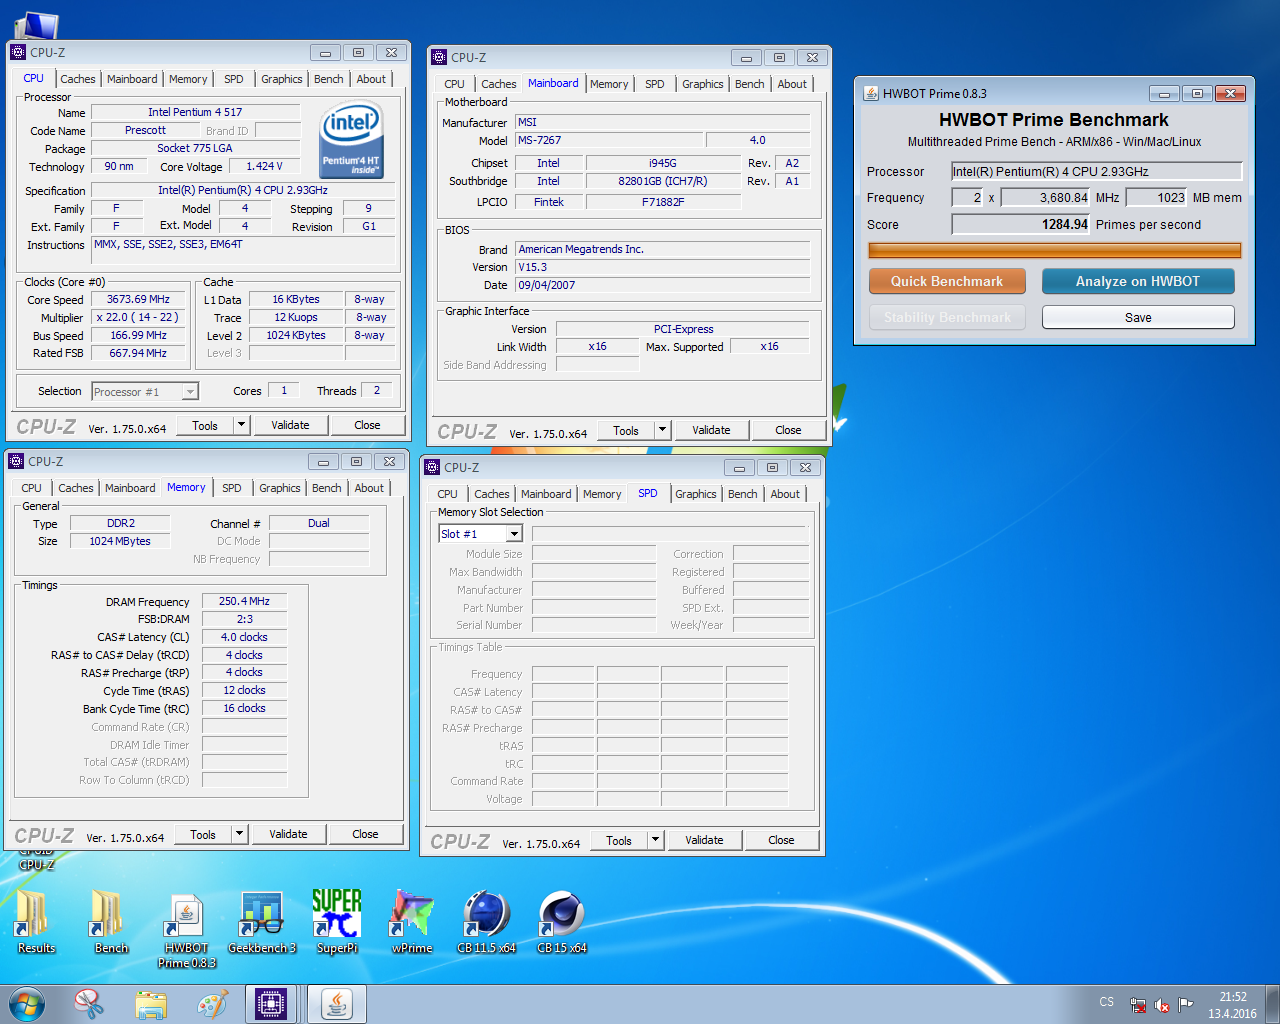Open CPU tab in CPU-Z SPD window
This screenshot has width=1280, height=1024.
pos(447,494)
